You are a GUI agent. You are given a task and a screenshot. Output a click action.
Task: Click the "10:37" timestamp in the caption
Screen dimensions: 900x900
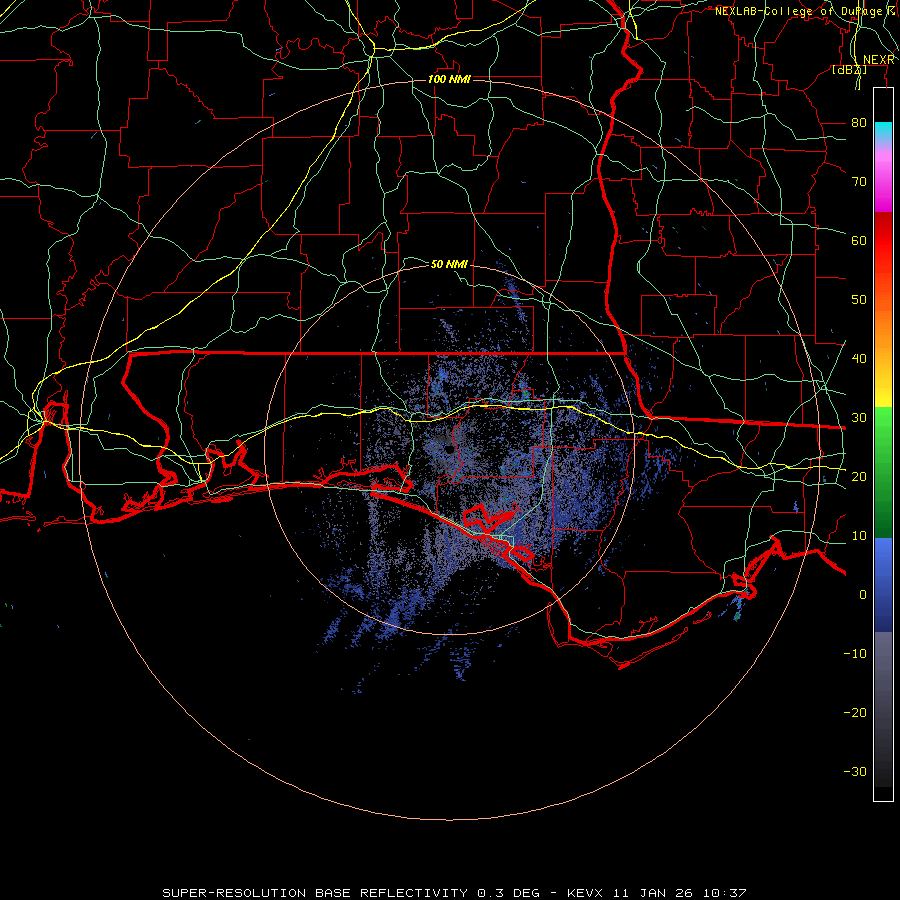tap(724, 893)
